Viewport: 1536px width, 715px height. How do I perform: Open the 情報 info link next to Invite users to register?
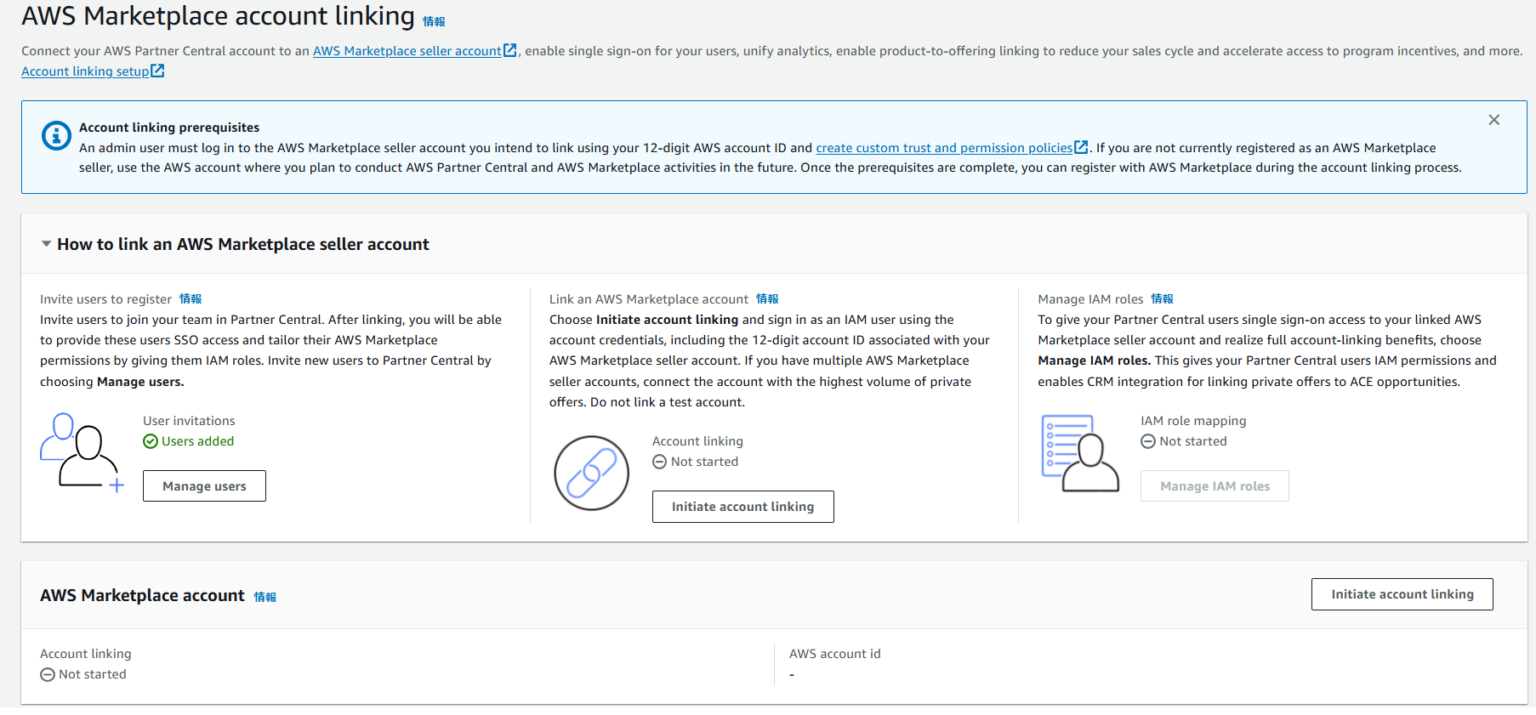click(x=190, y=298)
